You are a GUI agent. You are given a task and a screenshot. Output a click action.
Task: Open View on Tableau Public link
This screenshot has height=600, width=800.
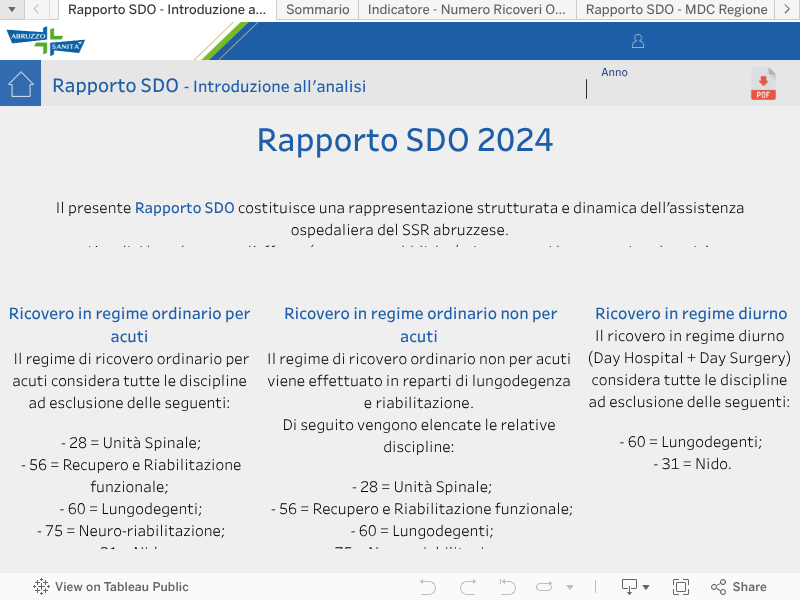click(x=111, y=587)
